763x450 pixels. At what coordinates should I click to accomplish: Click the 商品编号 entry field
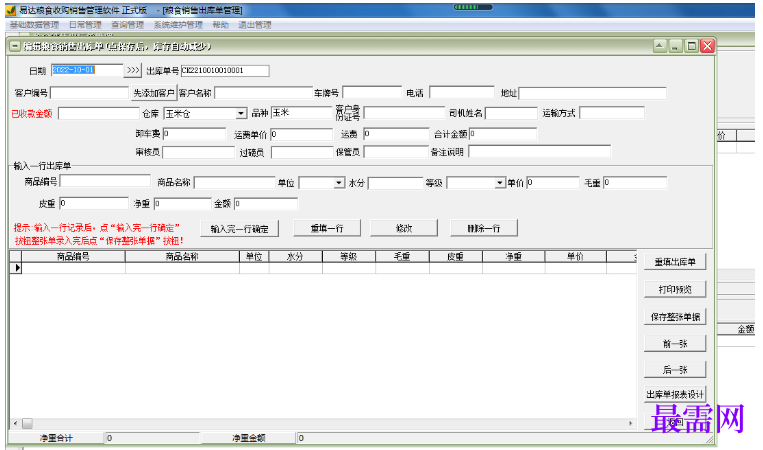pos(105,181)
